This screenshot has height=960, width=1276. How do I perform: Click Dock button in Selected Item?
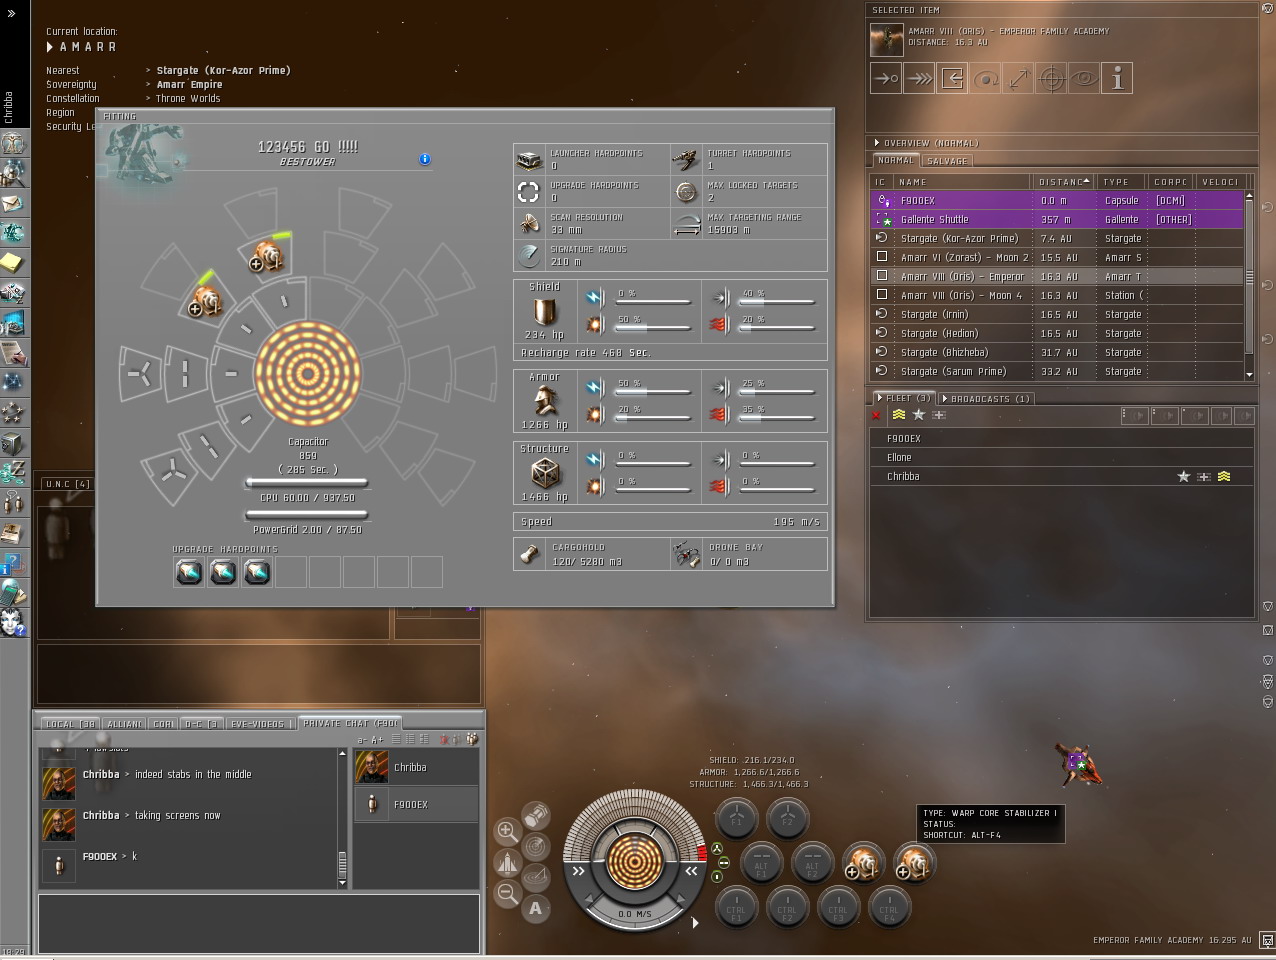pyautogui.click(x=952, y=78)
